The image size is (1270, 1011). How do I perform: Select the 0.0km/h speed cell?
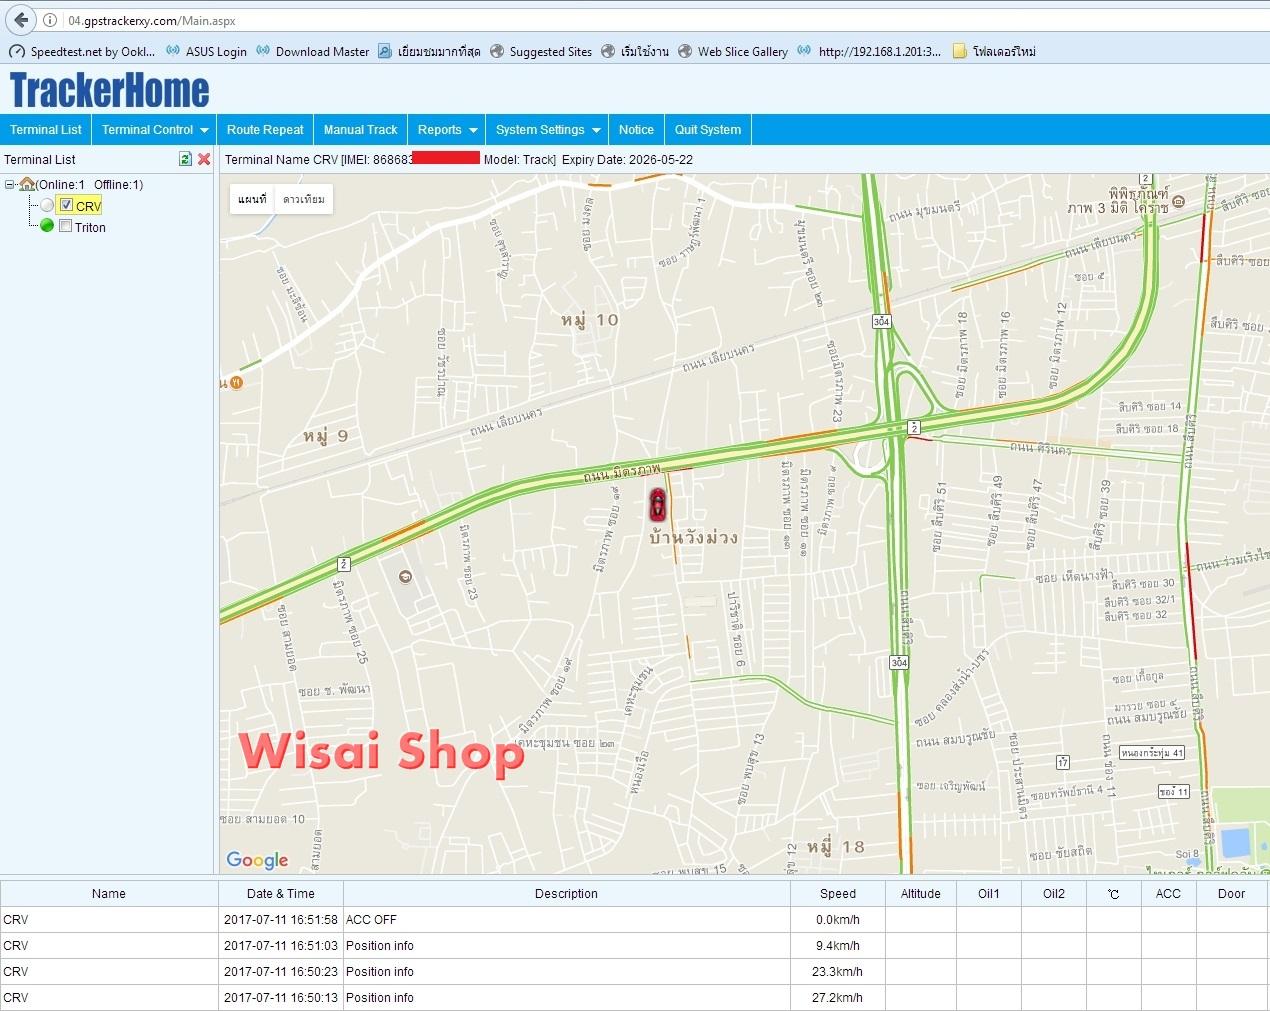pyautogui.click(x=838, y=920)
